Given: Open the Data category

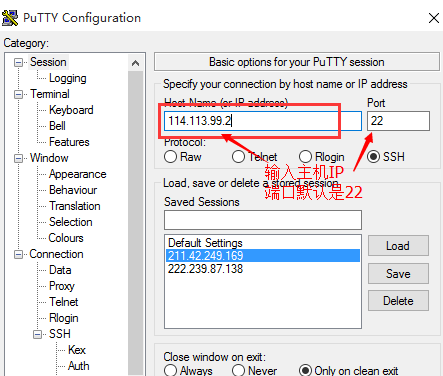Looking at the screenshot, I should click(60, 270).
